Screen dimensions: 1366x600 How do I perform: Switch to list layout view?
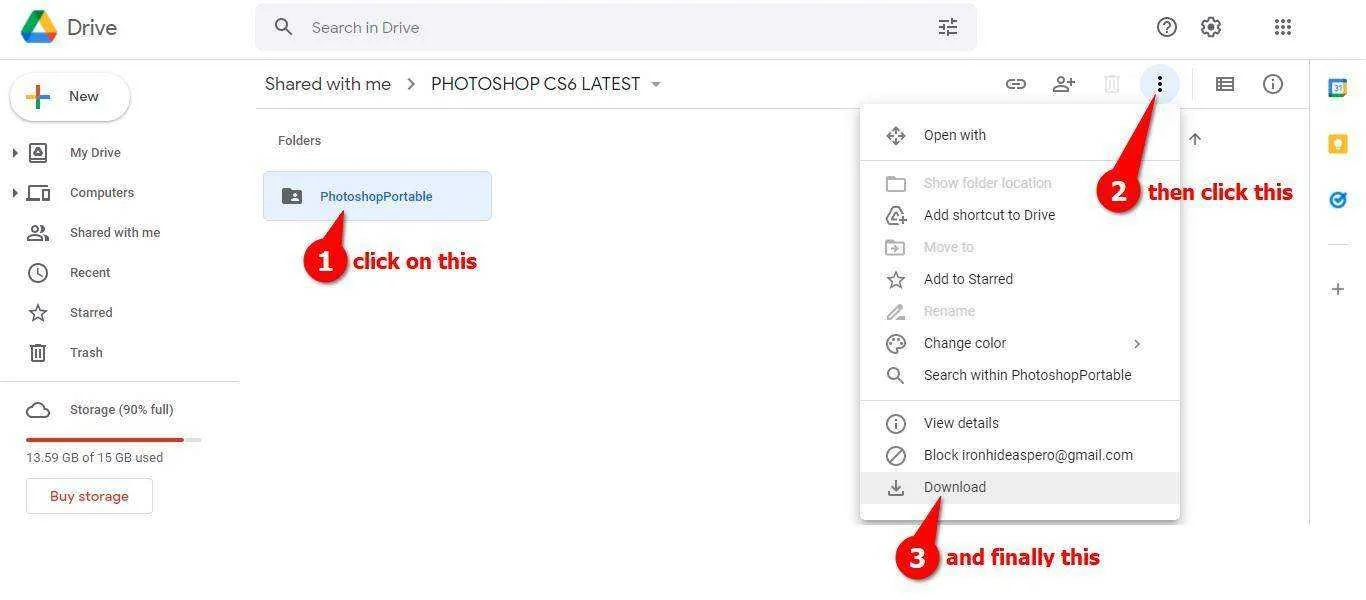point(1225,84)
